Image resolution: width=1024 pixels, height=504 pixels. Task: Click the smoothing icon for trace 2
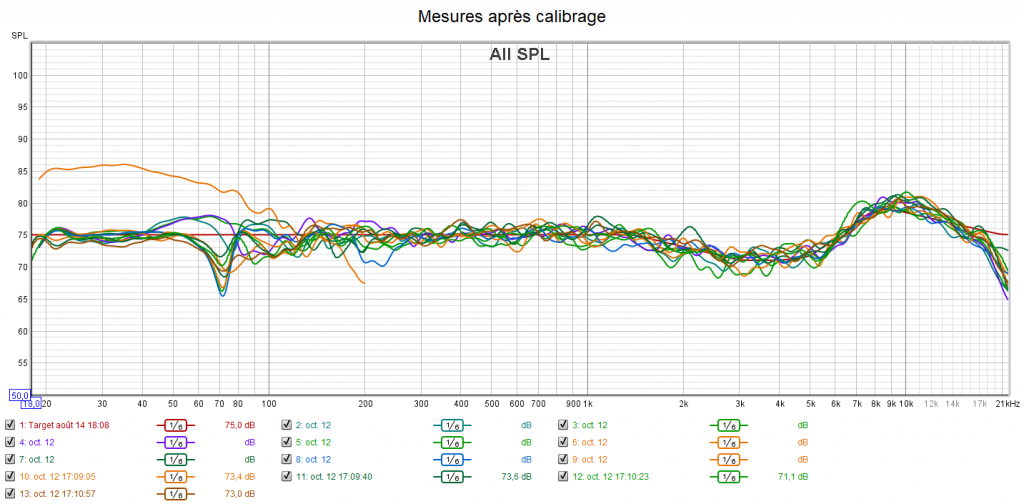451,425
